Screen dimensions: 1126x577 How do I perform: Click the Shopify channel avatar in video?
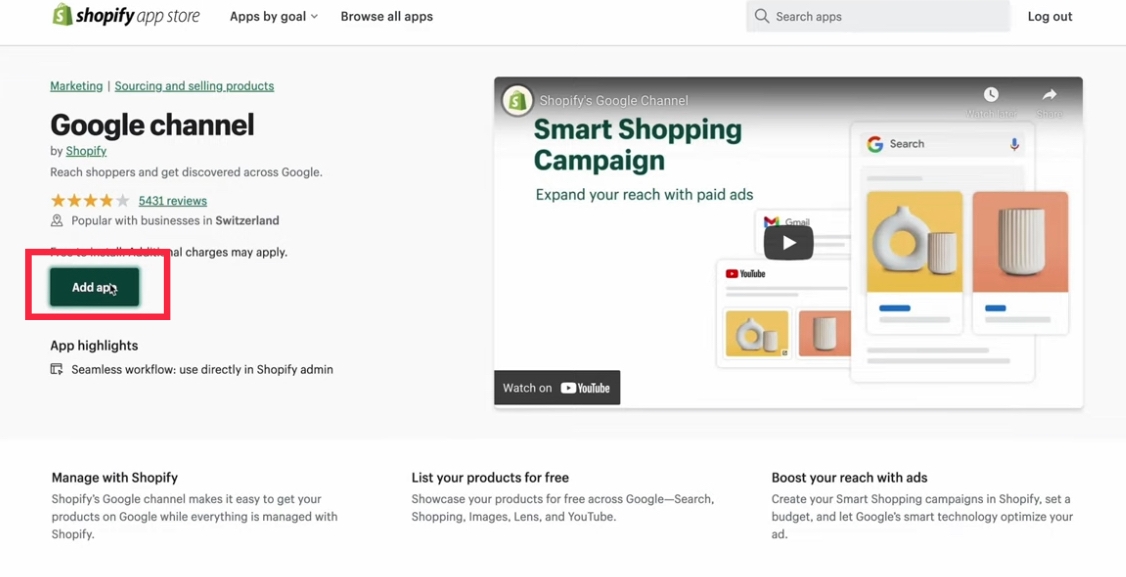pos(516,101)
